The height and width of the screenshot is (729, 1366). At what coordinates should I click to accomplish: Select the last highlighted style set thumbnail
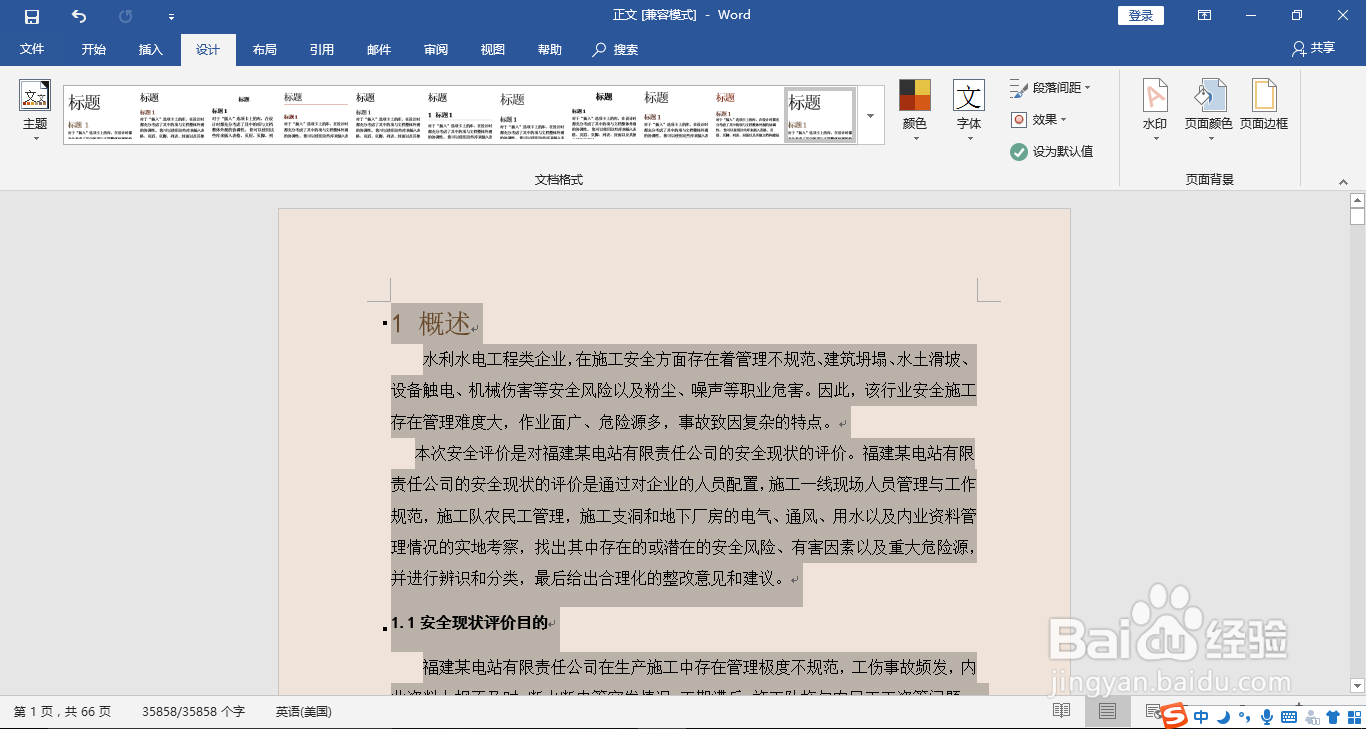pos(820,115)
